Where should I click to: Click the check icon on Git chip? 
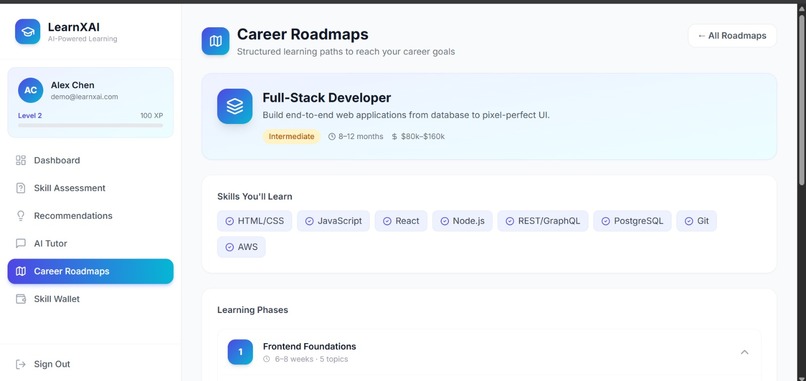(689, 221)
